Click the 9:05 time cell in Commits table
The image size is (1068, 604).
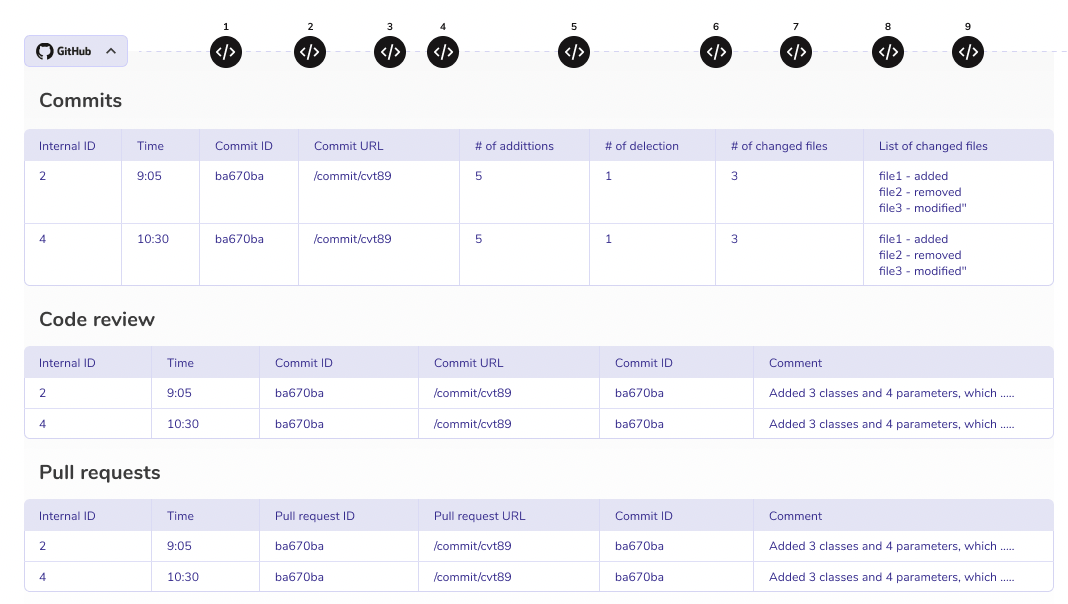[149, 176]
